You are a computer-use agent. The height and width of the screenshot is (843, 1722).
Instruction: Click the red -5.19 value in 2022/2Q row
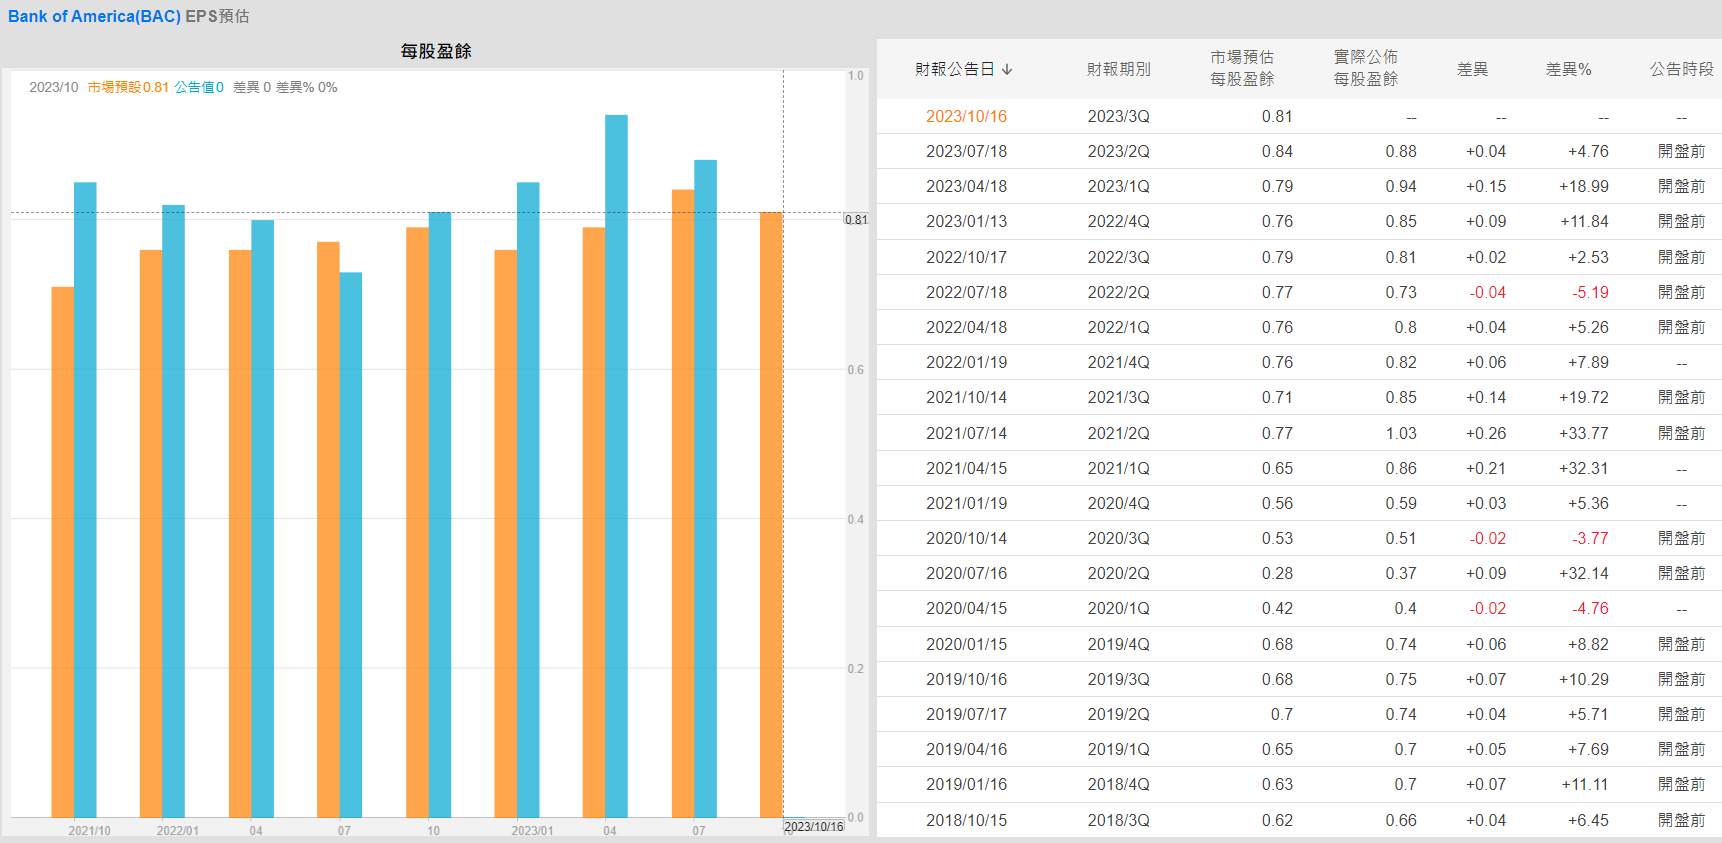(1589, 292)
